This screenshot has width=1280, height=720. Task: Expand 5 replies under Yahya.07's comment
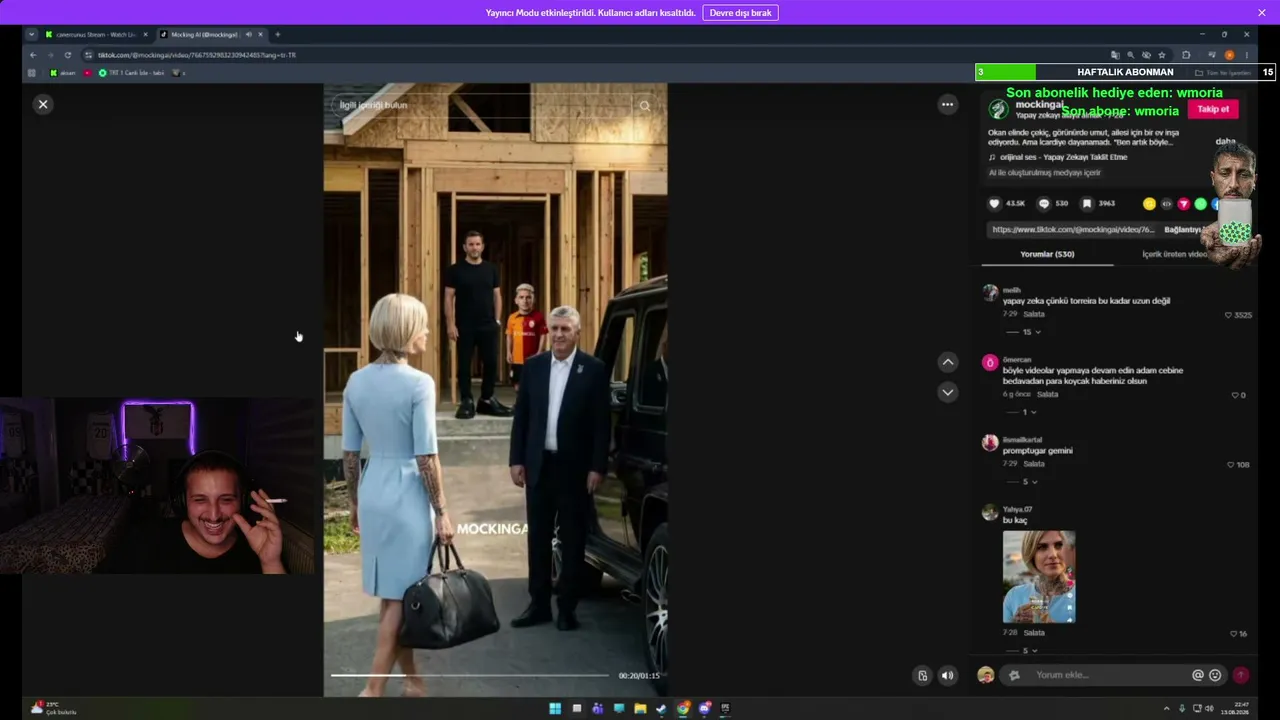click(x=1023, y=651)
